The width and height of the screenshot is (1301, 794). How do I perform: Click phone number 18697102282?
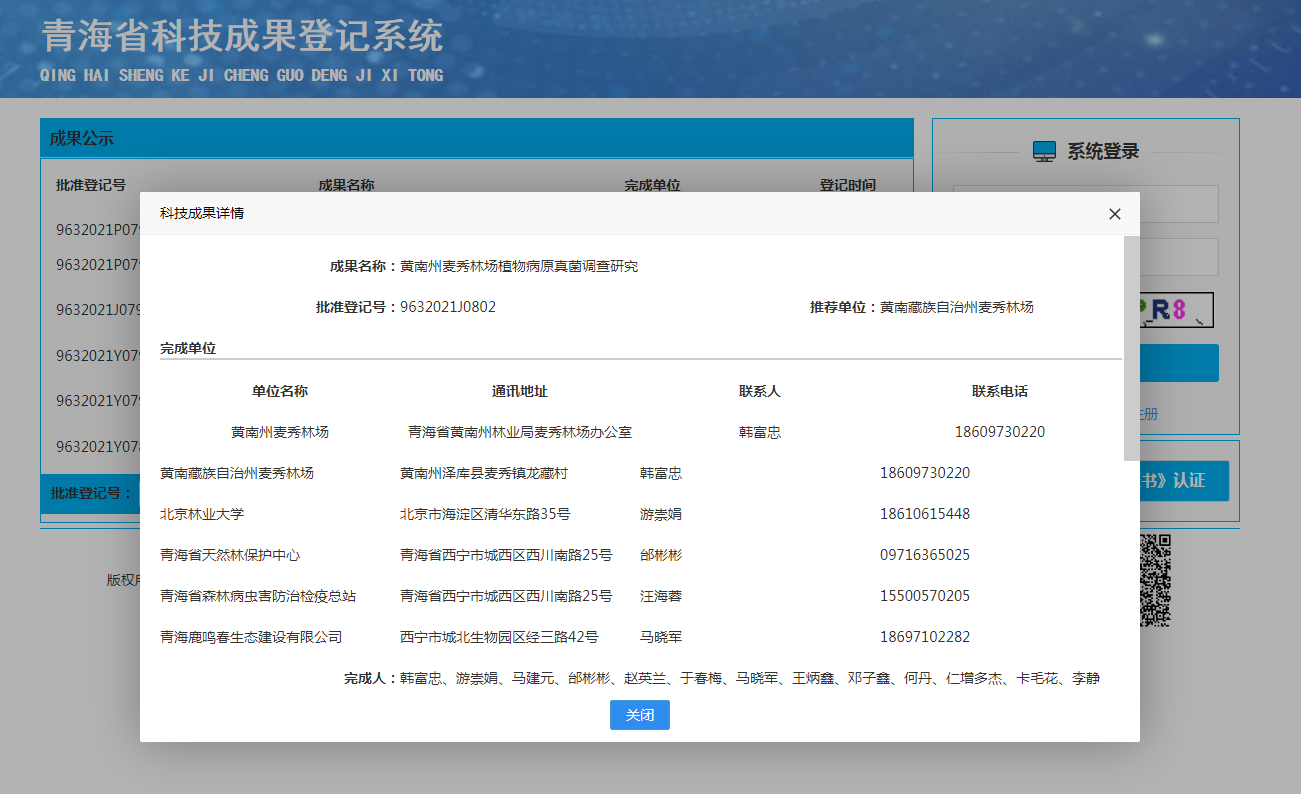924,637
